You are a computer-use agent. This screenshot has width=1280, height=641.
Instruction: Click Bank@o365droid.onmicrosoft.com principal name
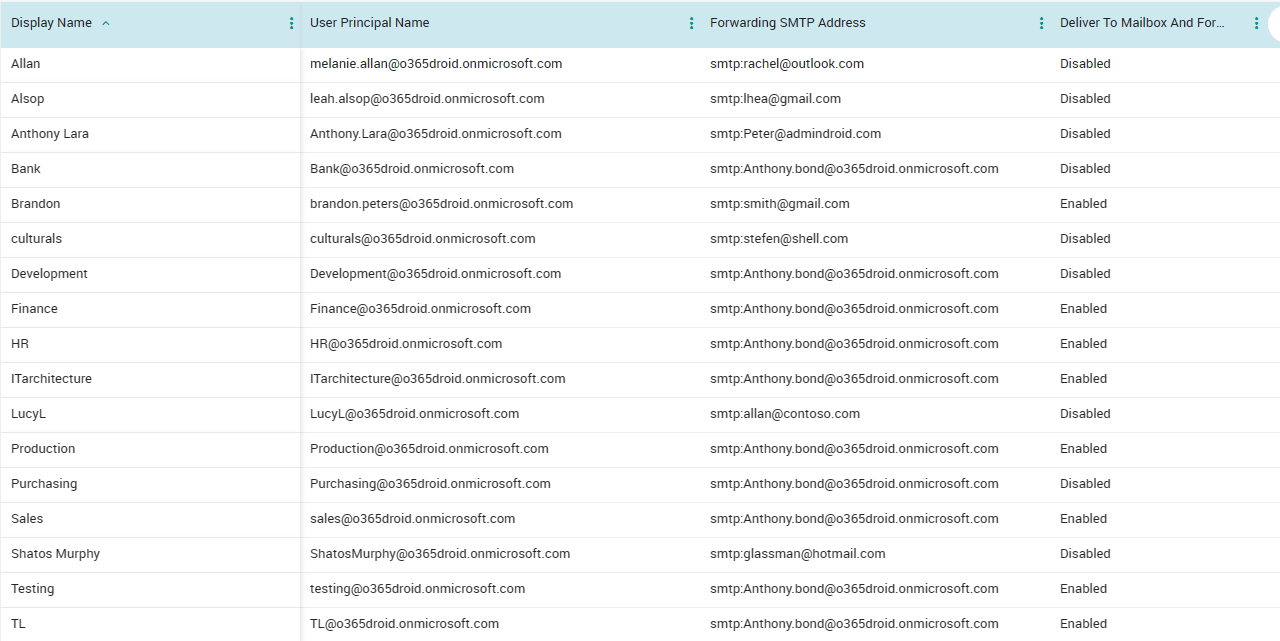[410, 168]
